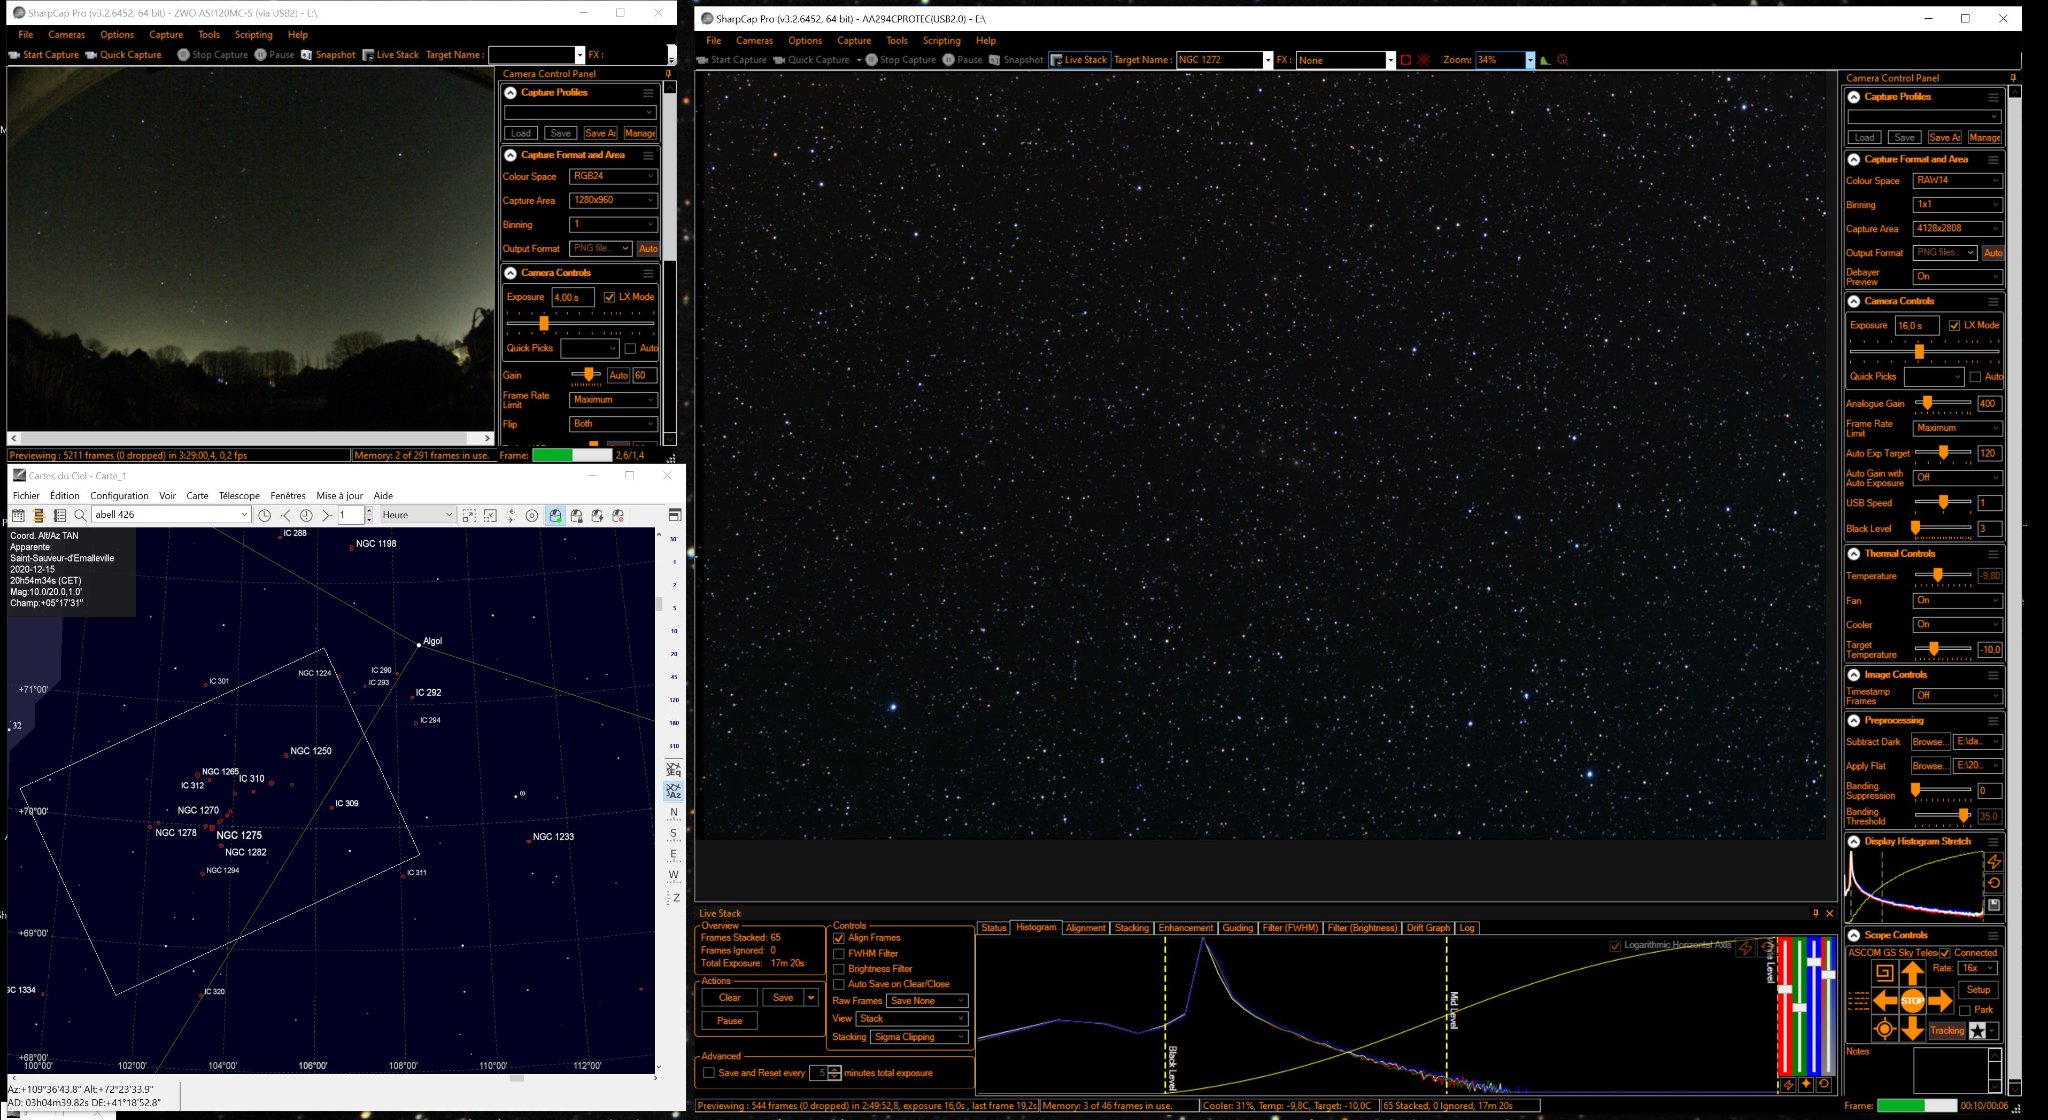
Task: Click the equatorial coordinate icon in Cartes du Ciel sidebar
Action: (673, 769)
